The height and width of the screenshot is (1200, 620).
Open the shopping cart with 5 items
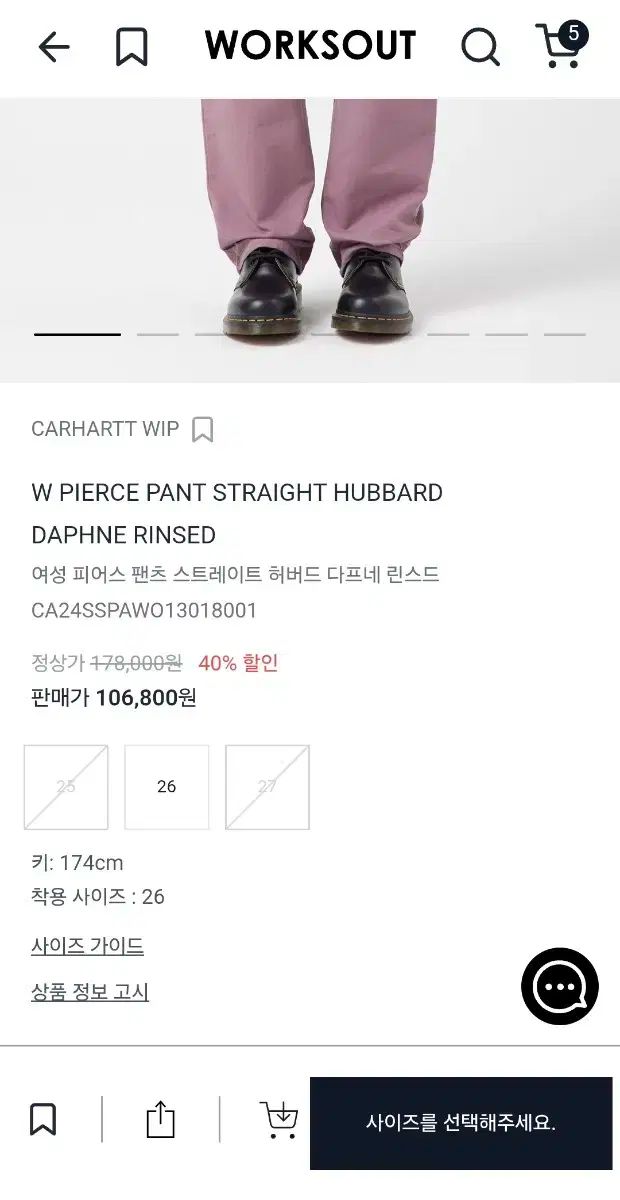pos(561,46)
